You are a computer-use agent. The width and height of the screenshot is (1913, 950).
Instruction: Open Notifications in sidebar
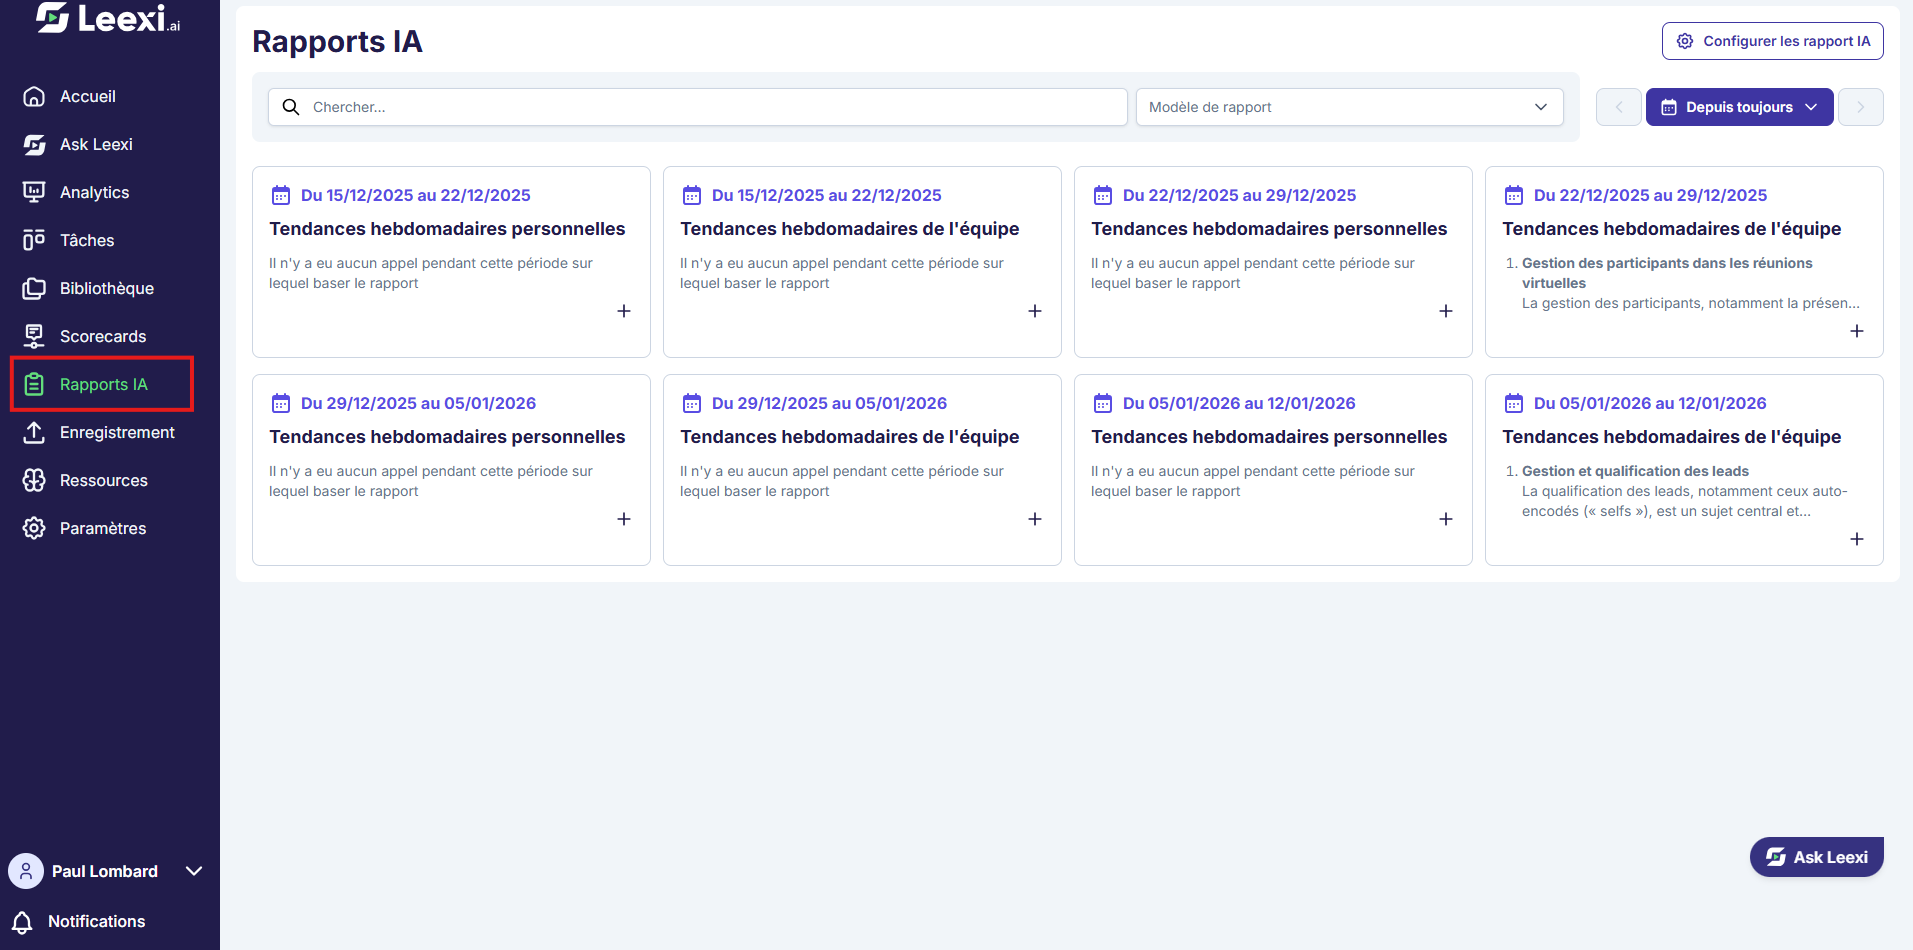pos(96,921)
